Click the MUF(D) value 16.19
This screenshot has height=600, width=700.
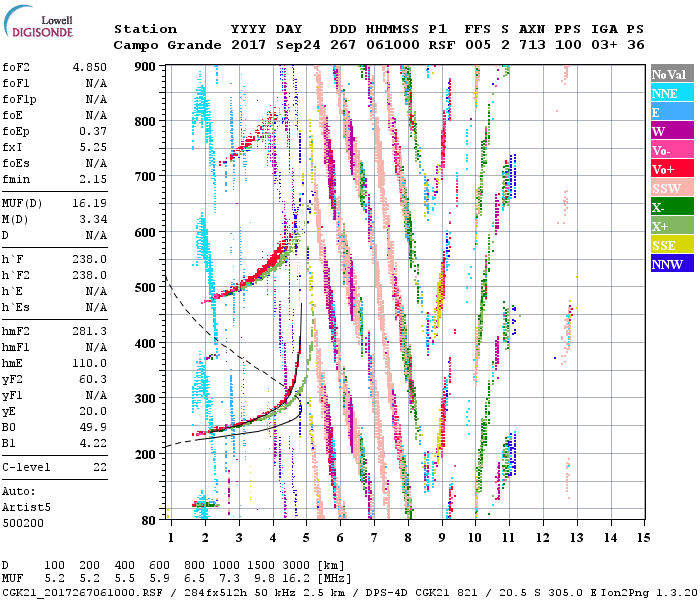[x=90, y=204]
